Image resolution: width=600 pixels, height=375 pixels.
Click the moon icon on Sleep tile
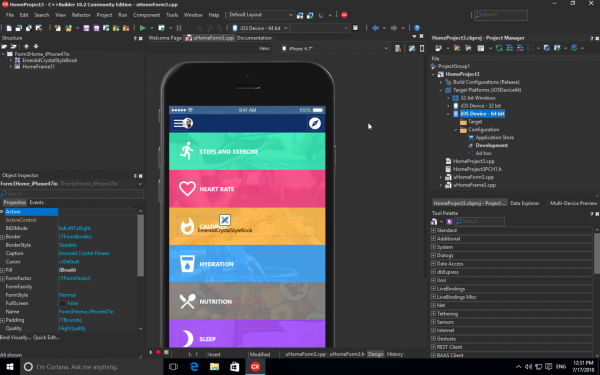pyautogui.click(x=188, y=338)
